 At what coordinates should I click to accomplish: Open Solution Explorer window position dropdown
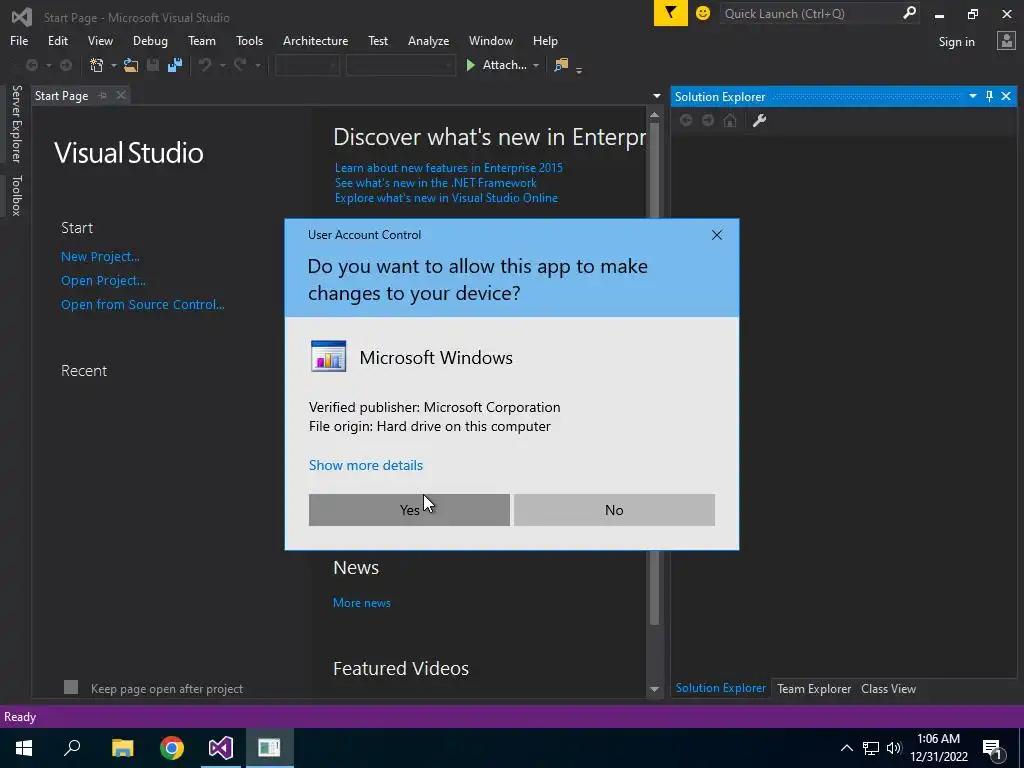click(x=972, y=96)
